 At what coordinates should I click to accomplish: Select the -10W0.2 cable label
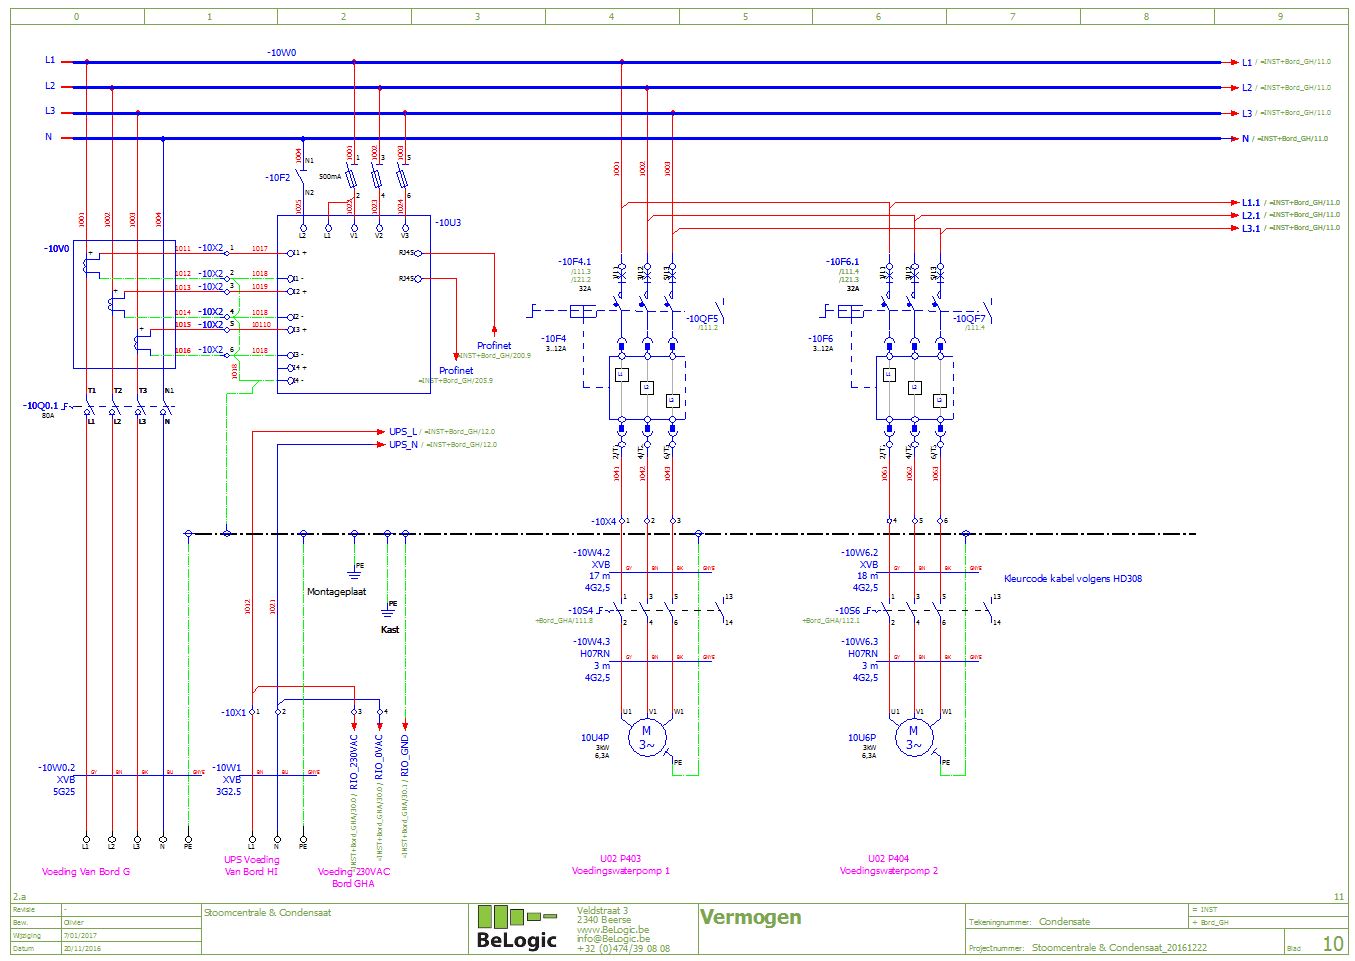(56, 768)
